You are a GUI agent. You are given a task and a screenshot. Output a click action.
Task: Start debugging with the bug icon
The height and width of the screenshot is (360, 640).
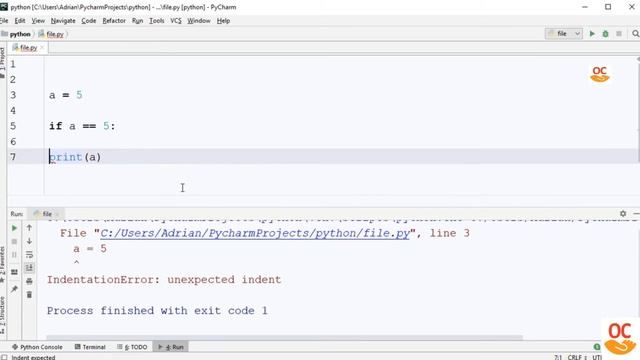[605, 34]
